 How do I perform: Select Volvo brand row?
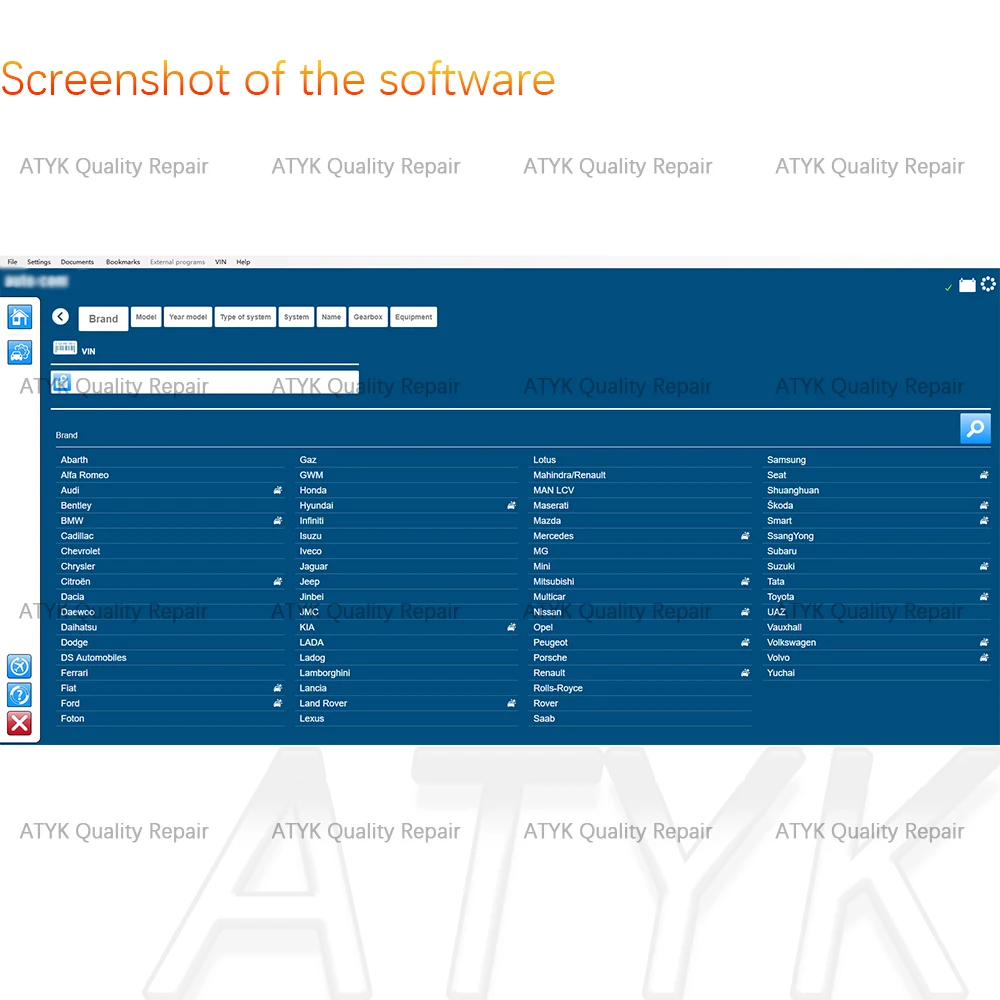(x=877, y=658)
